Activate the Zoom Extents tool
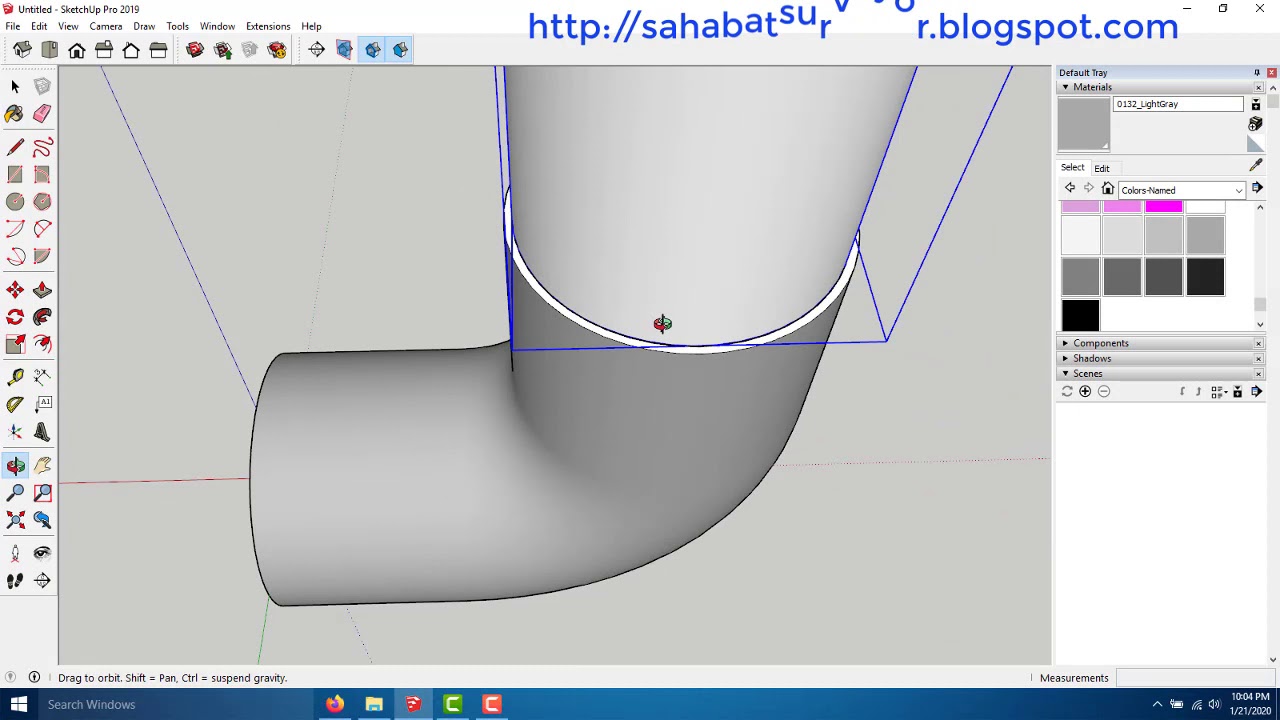This screenshot has height=720, width=1280. click(15, 520)
